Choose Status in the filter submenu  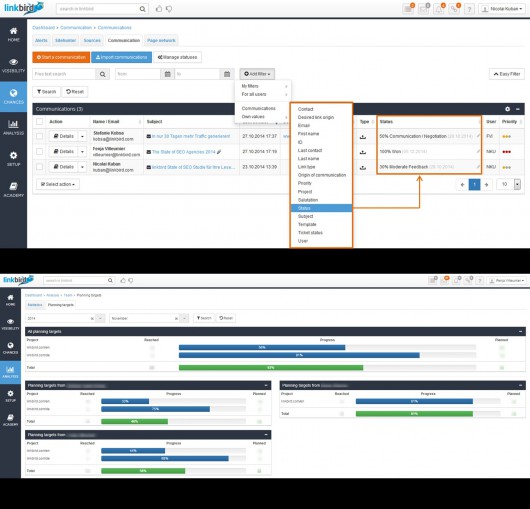pyautogui.click(x=321, y=208)
